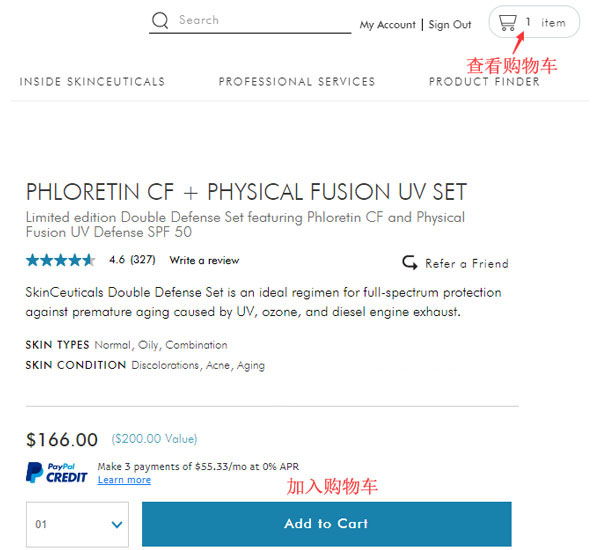Expand the quantity dropdown chevron
The width and height of the screenshot is (600, 550).
coord(117,524)
